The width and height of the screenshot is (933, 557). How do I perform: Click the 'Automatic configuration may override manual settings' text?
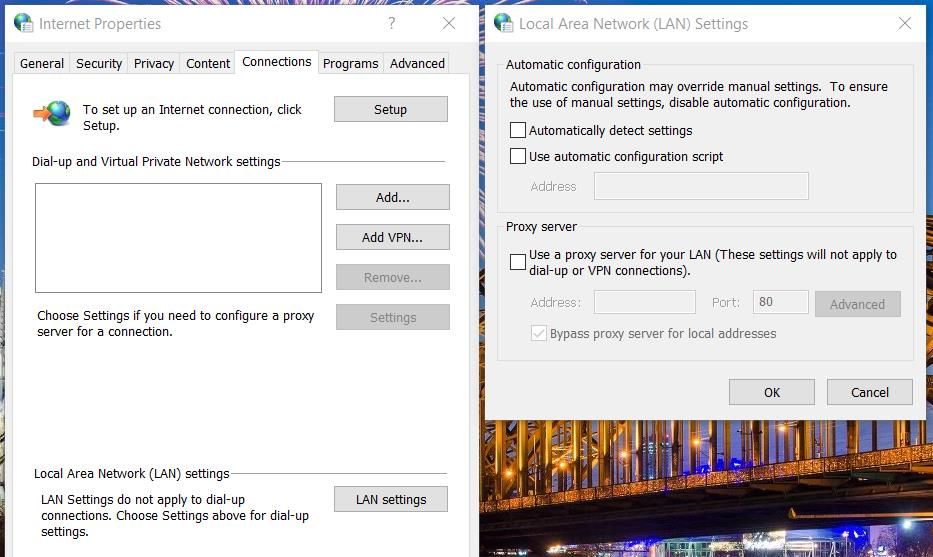pos(699,95)
